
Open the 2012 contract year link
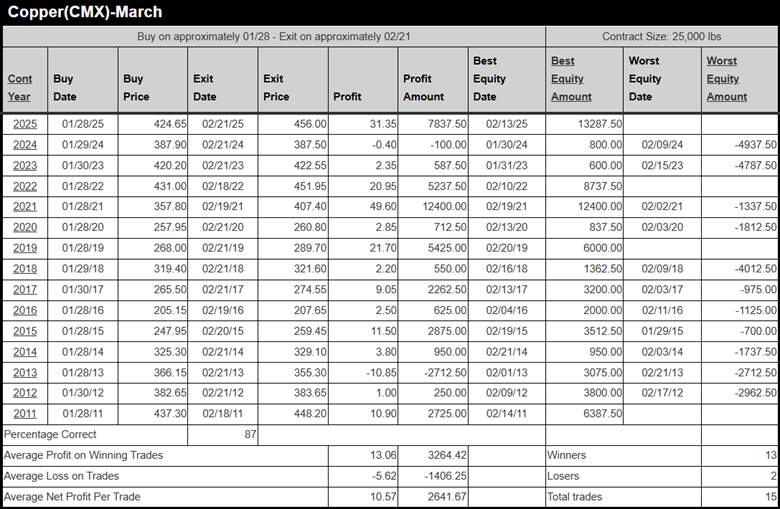(25, 393)
